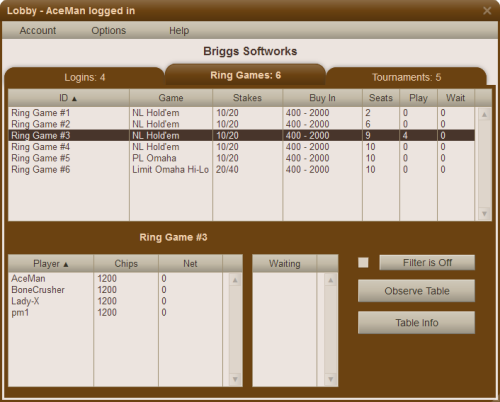The width and height of the screenshot is (500, 402).
Task: Open the Help menu
Action: pyautogui.click(x=179, y=31)
